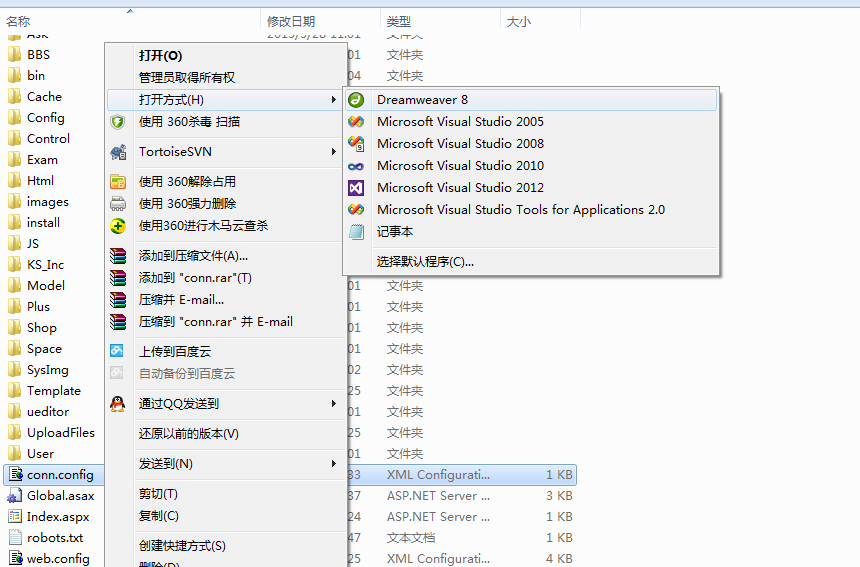Select 使用 360解除占用 entry
860x567 pixels.
[226, 182]
